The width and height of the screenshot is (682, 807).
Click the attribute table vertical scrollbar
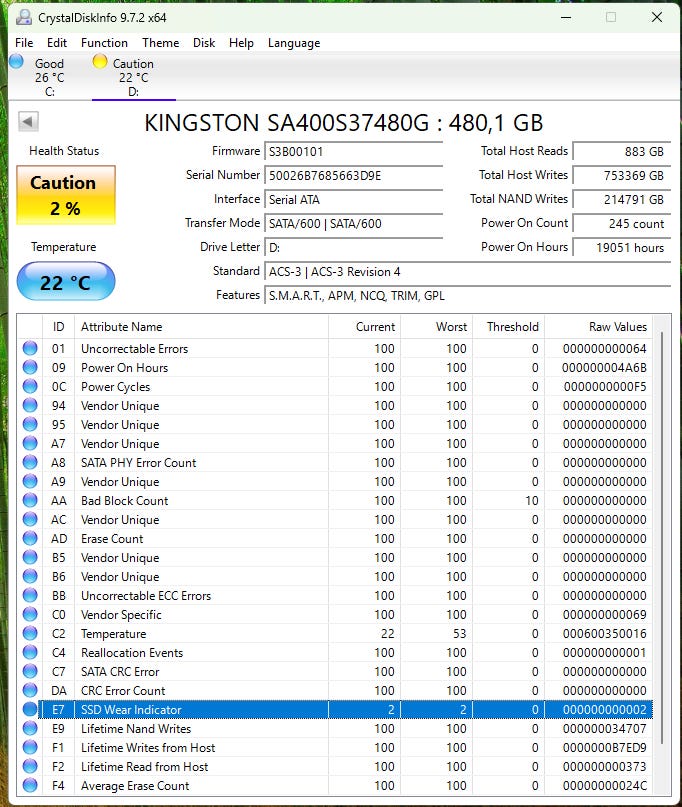(x=662, y=539)
